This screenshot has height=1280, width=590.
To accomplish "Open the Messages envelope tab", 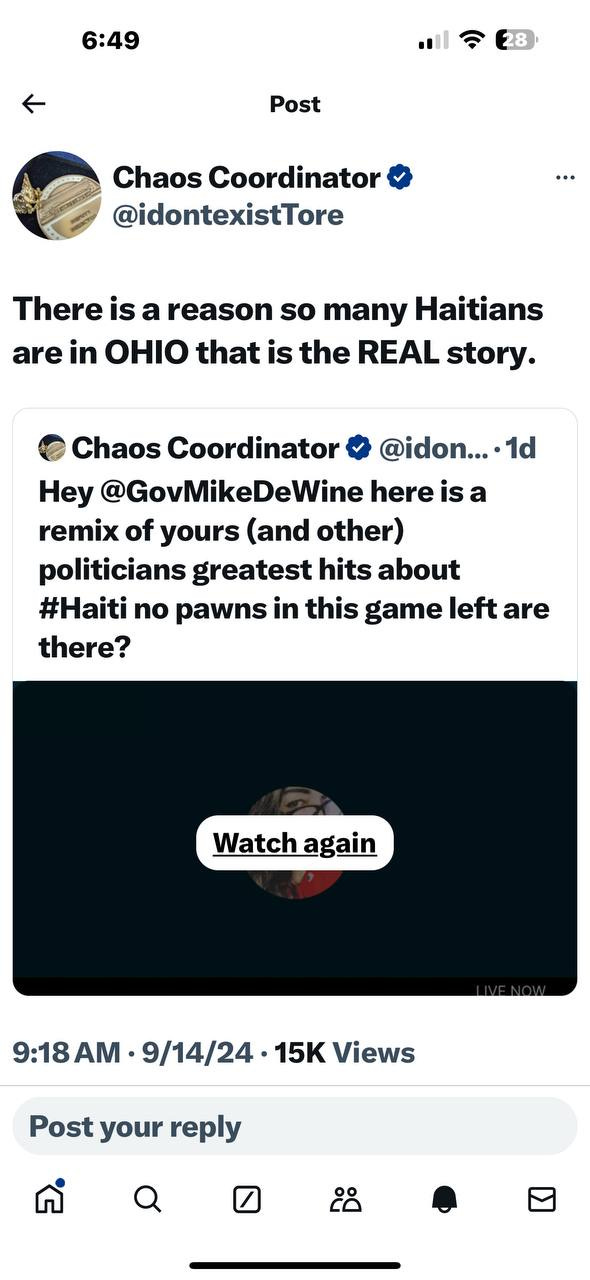I will (x=542, y=1199).
